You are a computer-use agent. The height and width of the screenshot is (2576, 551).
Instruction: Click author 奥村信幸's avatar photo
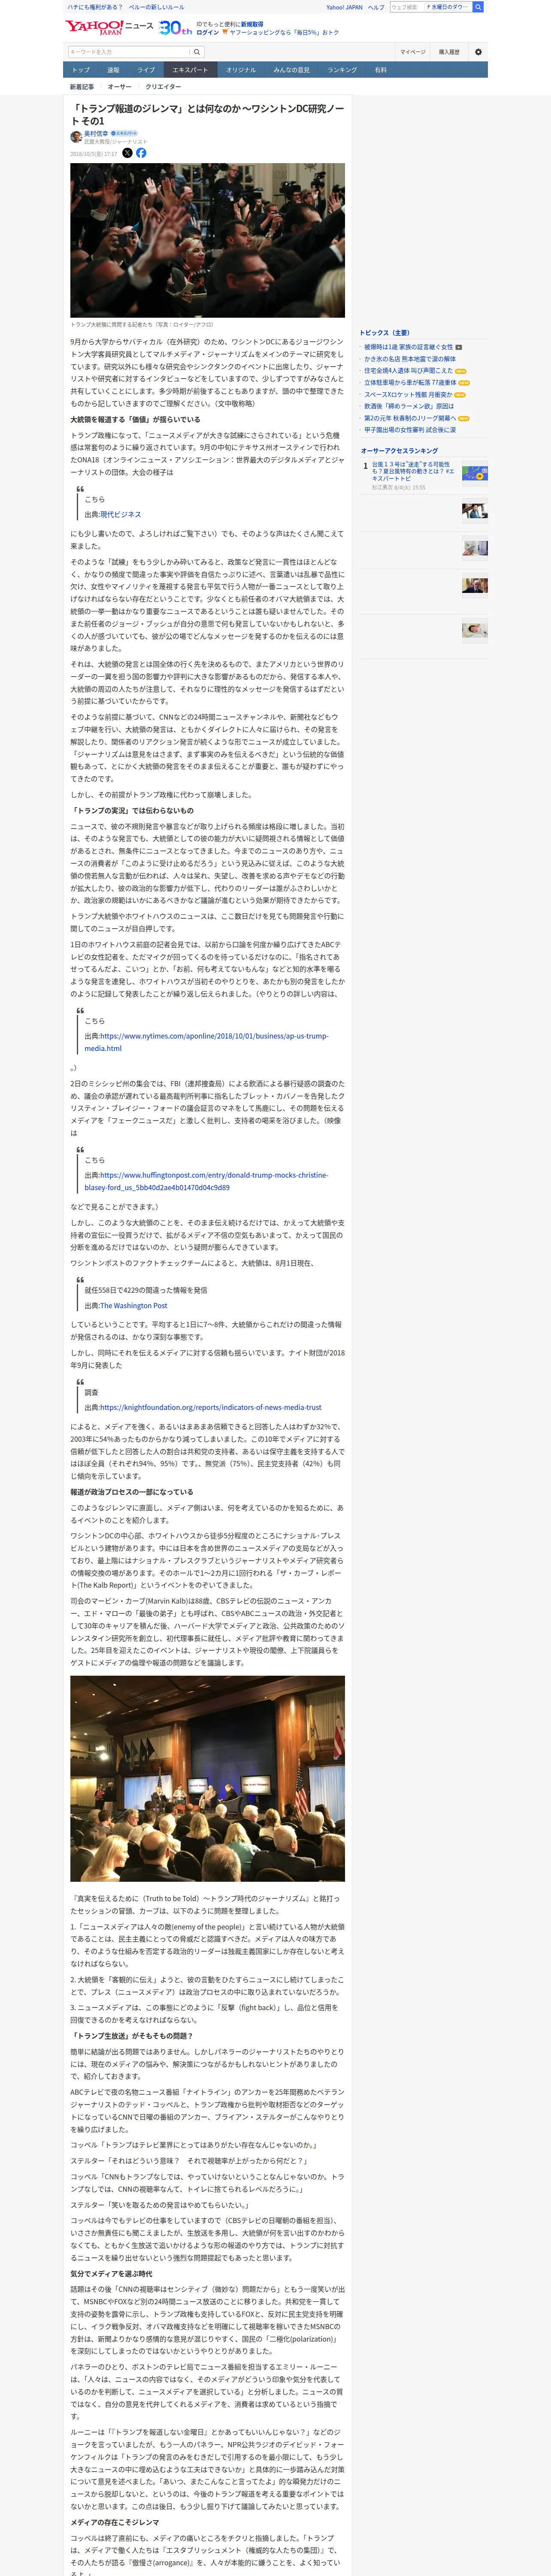76,136
